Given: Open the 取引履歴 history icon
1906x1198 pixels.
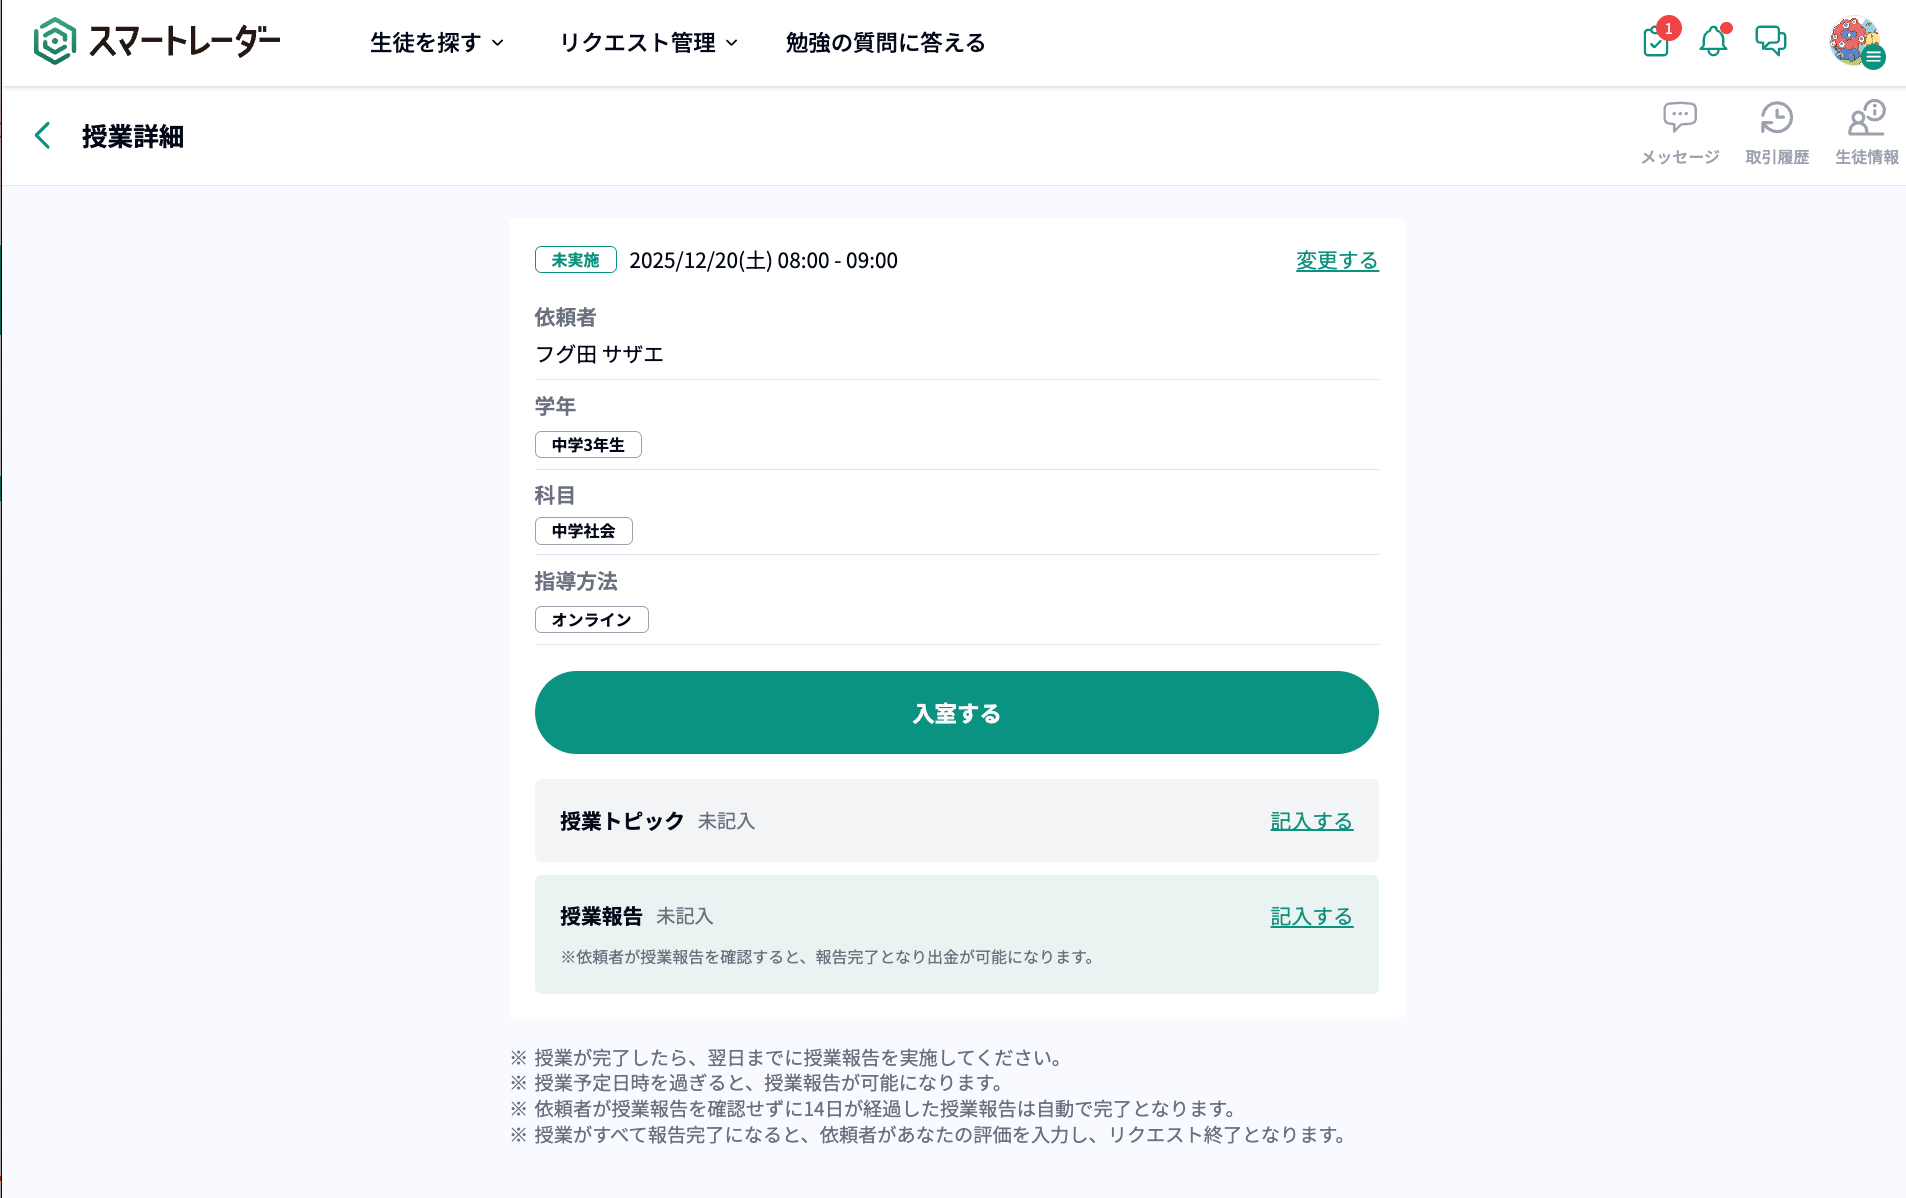Looking at the screenshot, I should point(1777,131).
